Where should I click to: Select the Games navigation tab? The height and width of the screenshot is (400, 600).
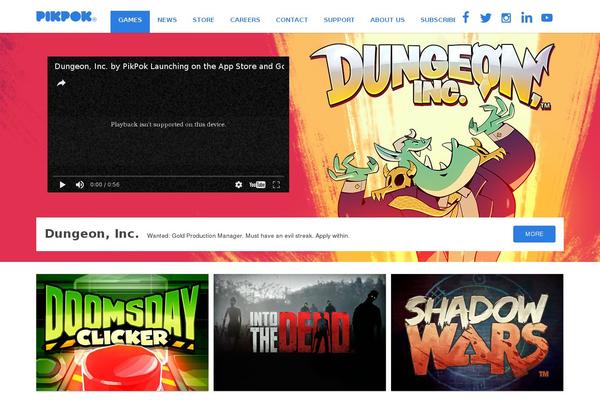coord(130,21)
